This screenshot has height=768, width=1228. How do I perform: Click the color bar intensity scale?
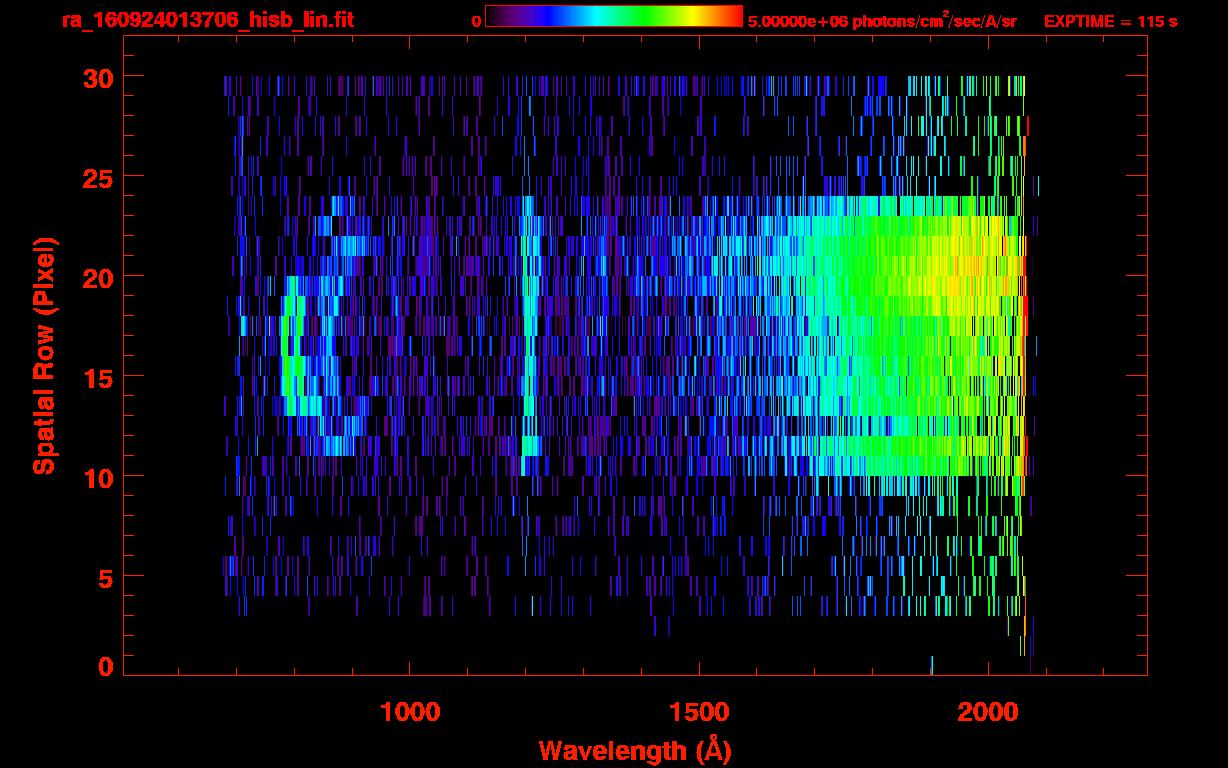[x=614, y=16]
